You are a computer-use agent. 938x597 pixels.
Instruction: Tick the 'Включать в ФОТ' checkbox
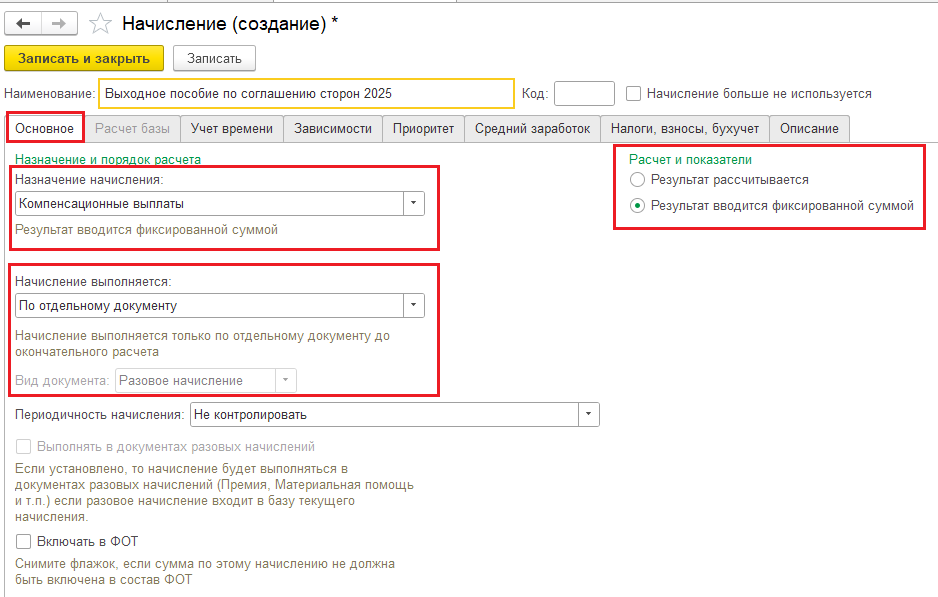(24, 541)
